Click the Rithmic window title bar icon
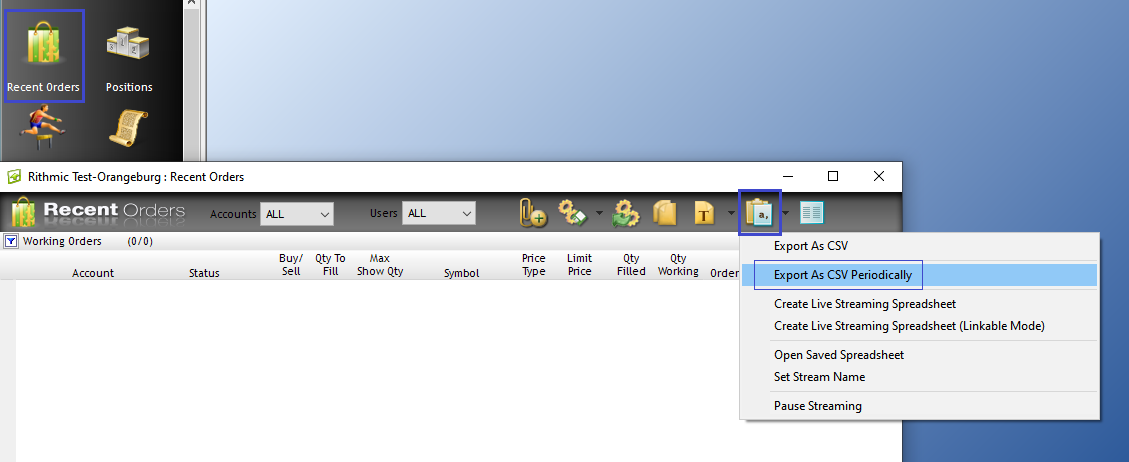 [x=14, y=176]
